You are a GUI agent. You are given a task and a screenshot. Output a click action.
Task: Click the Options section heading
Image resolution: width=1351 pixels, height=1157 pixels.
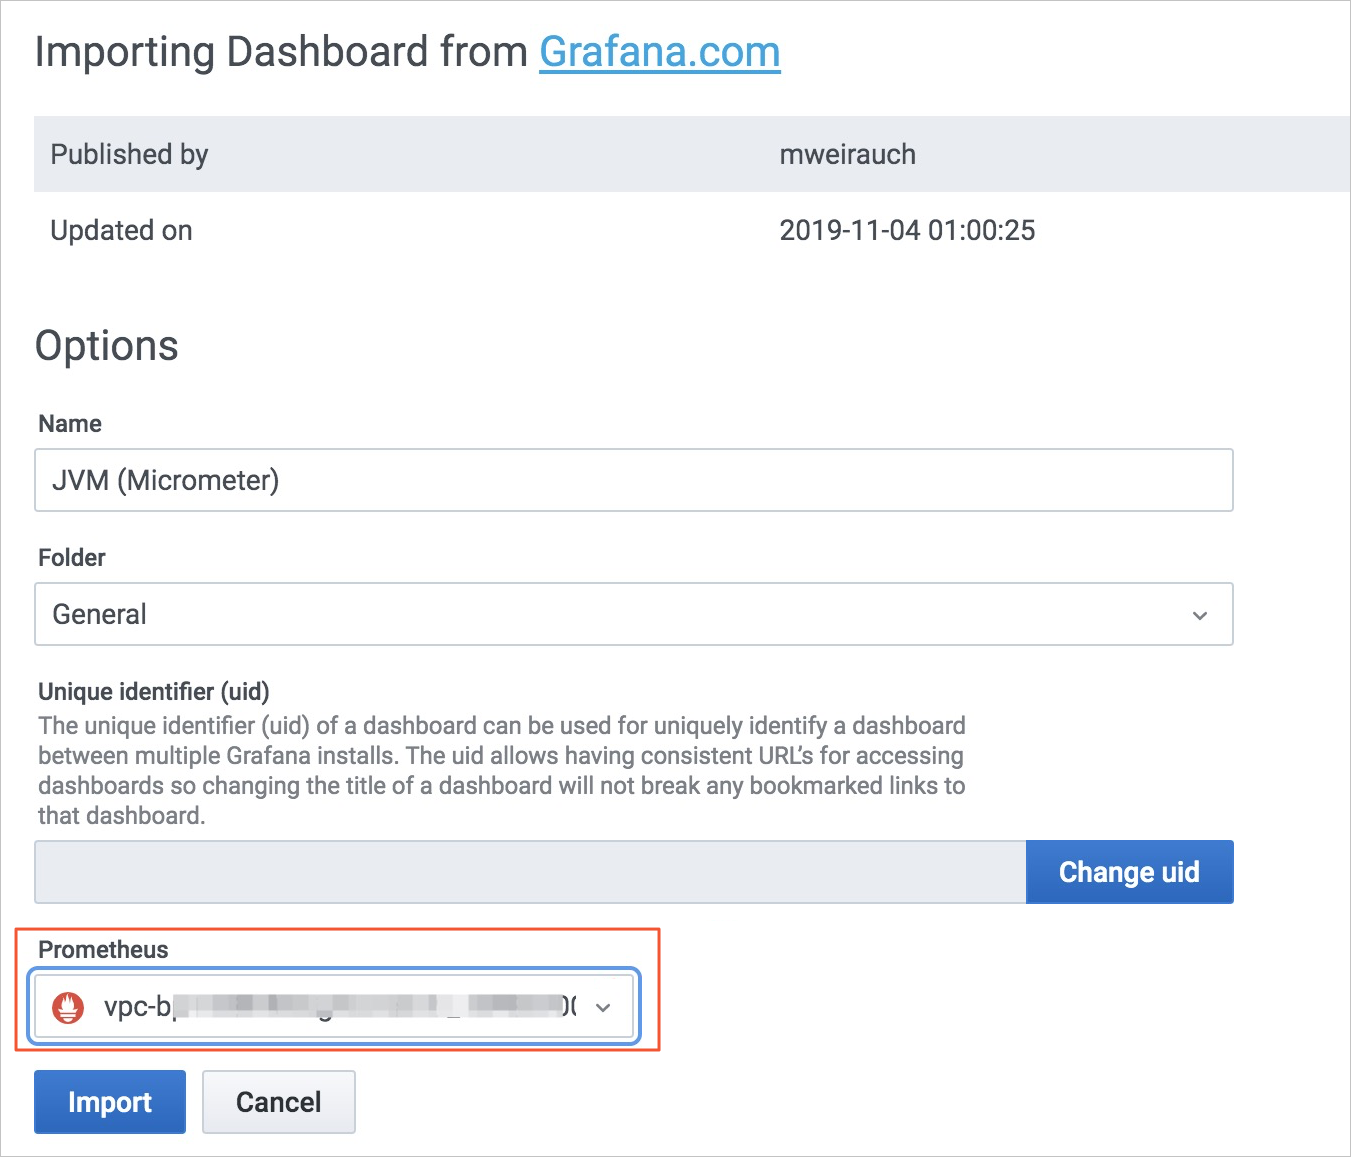pos(107,346)
